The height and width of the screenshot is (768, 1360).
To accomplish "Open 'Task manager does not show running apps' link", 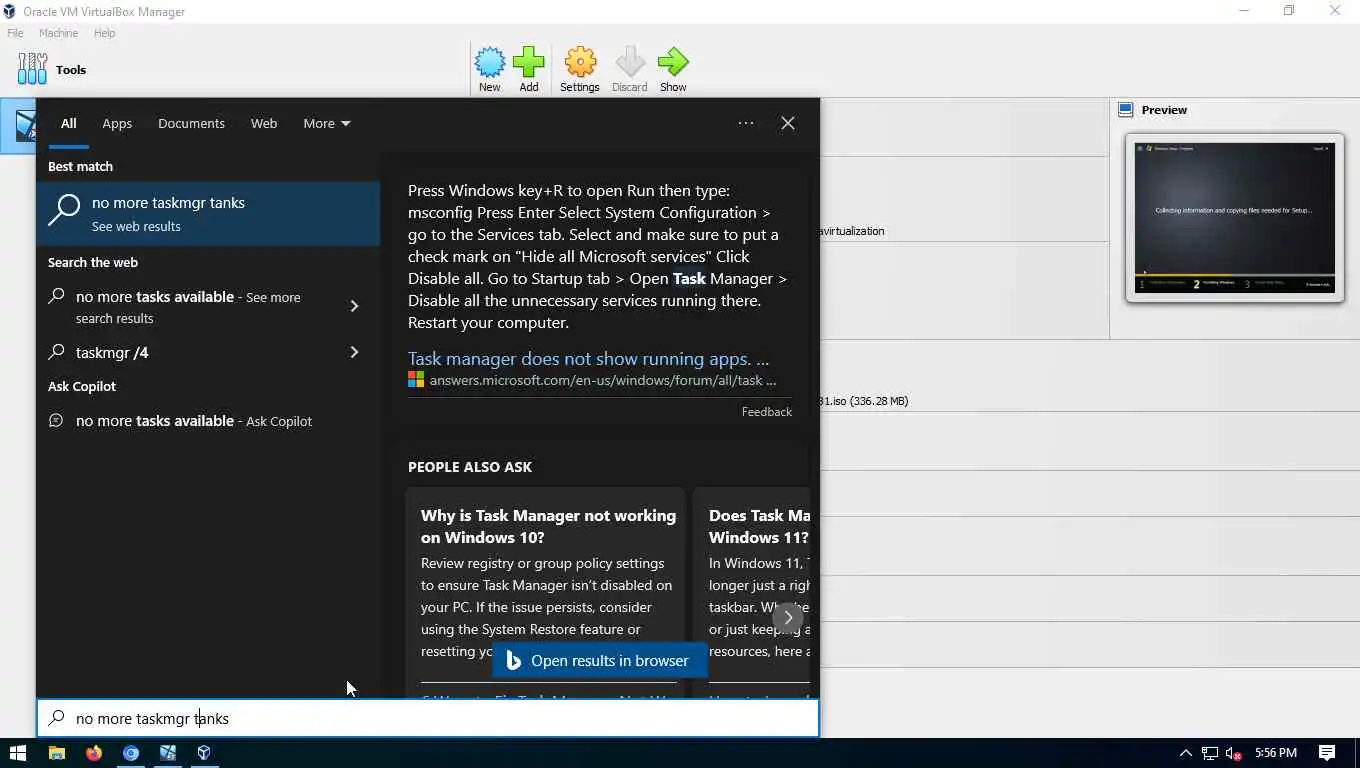I will (588, 359).
